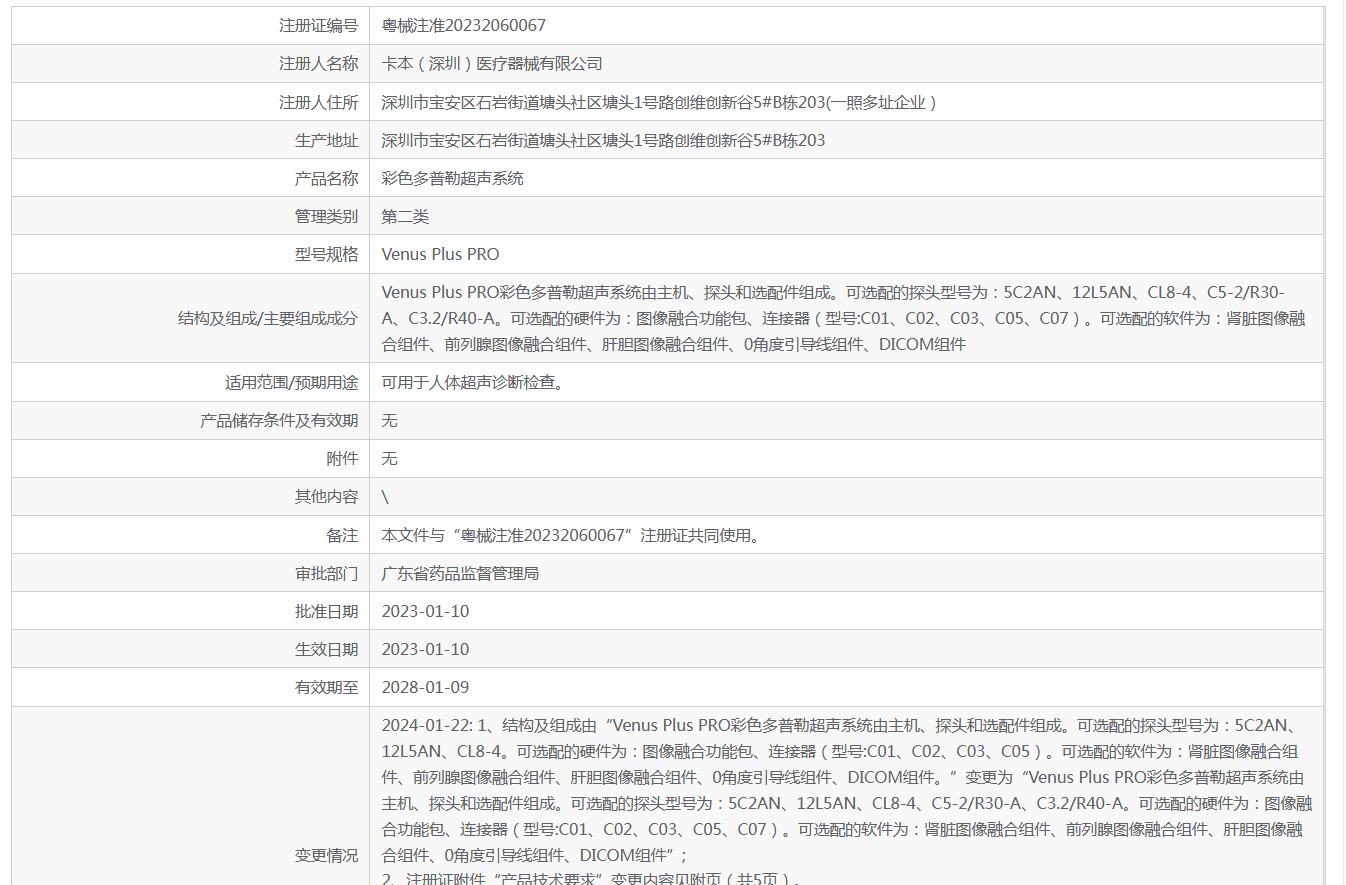Select the registration number 粤械注准20232060067 in the 注册证编号 row
The image size is (1346, 885).
[464, 26]
